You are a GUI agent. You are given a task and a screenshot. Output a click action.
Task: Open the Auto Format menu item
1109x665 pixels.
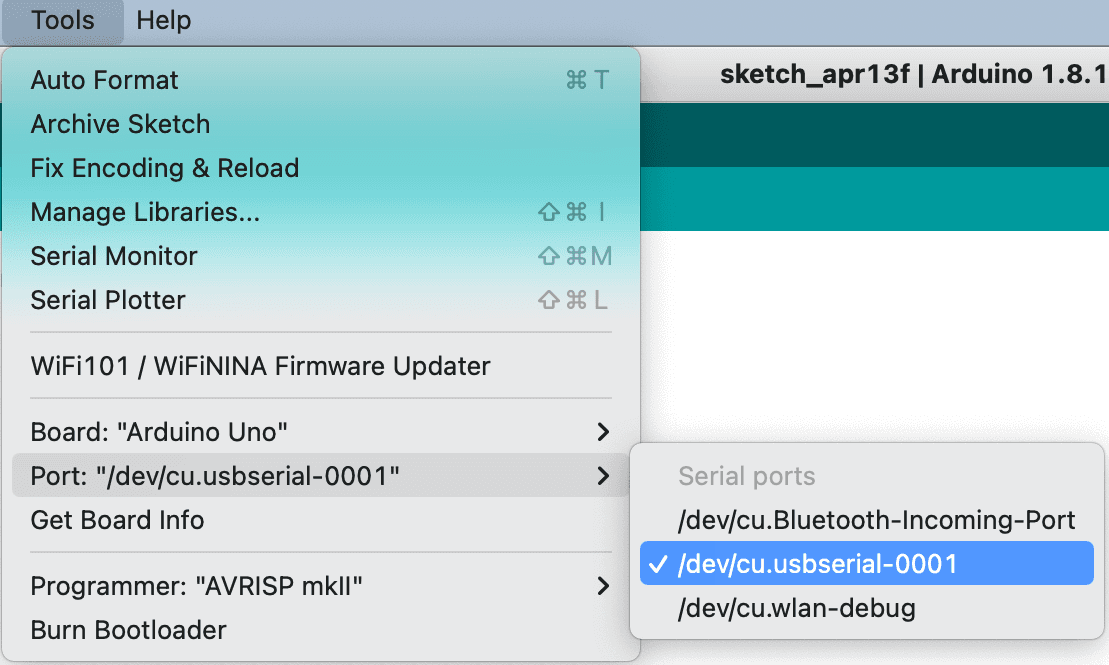(102, 80)
